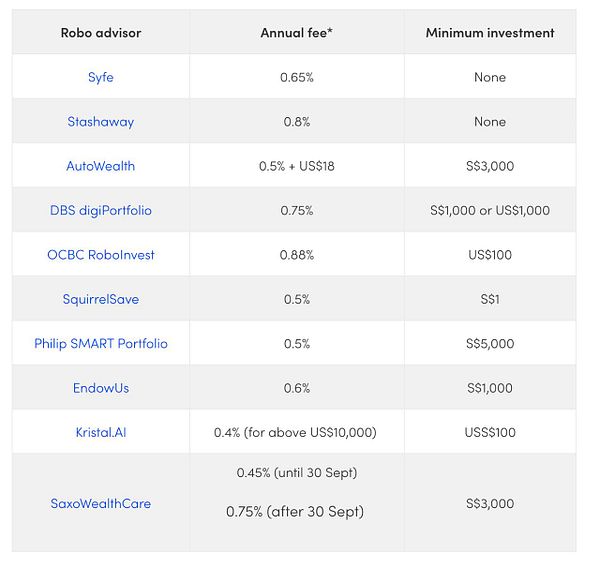
Task: Follow the DBS digiPortfolio link
Action: [x=101, y=210]
